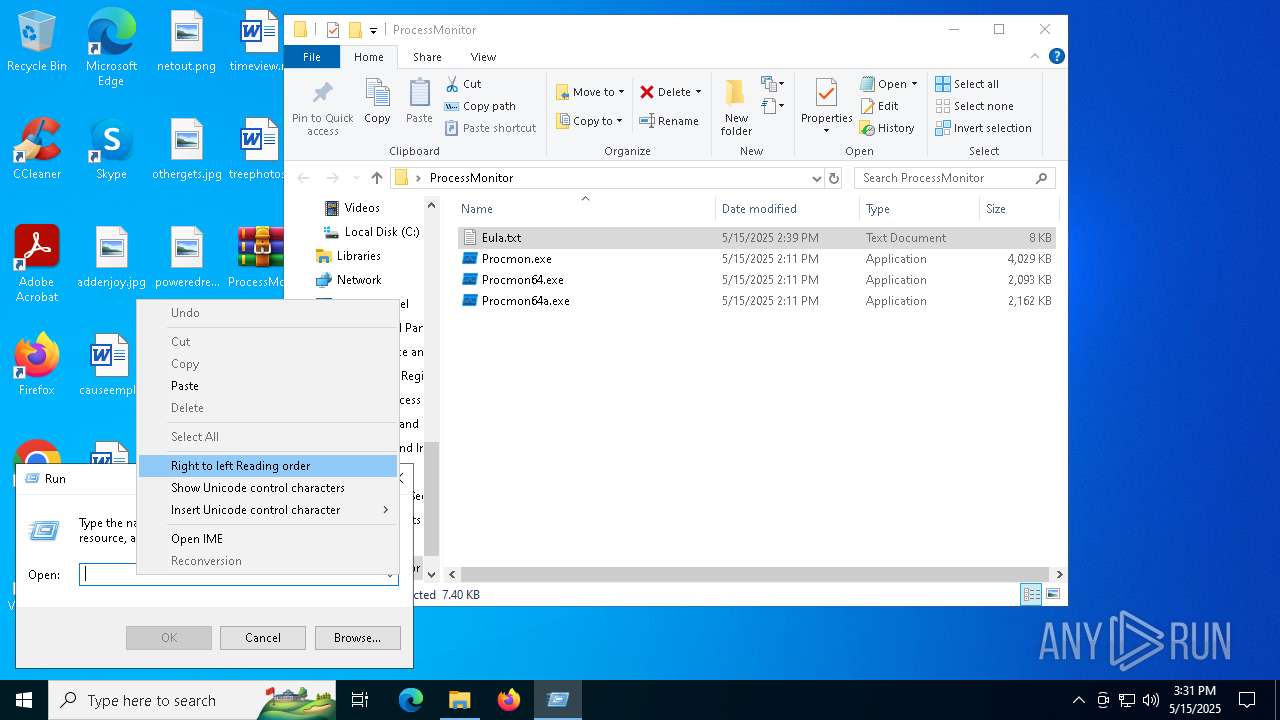Click Edit in Open group
This screenshot has width=1280, height=720.
[879, 106]
